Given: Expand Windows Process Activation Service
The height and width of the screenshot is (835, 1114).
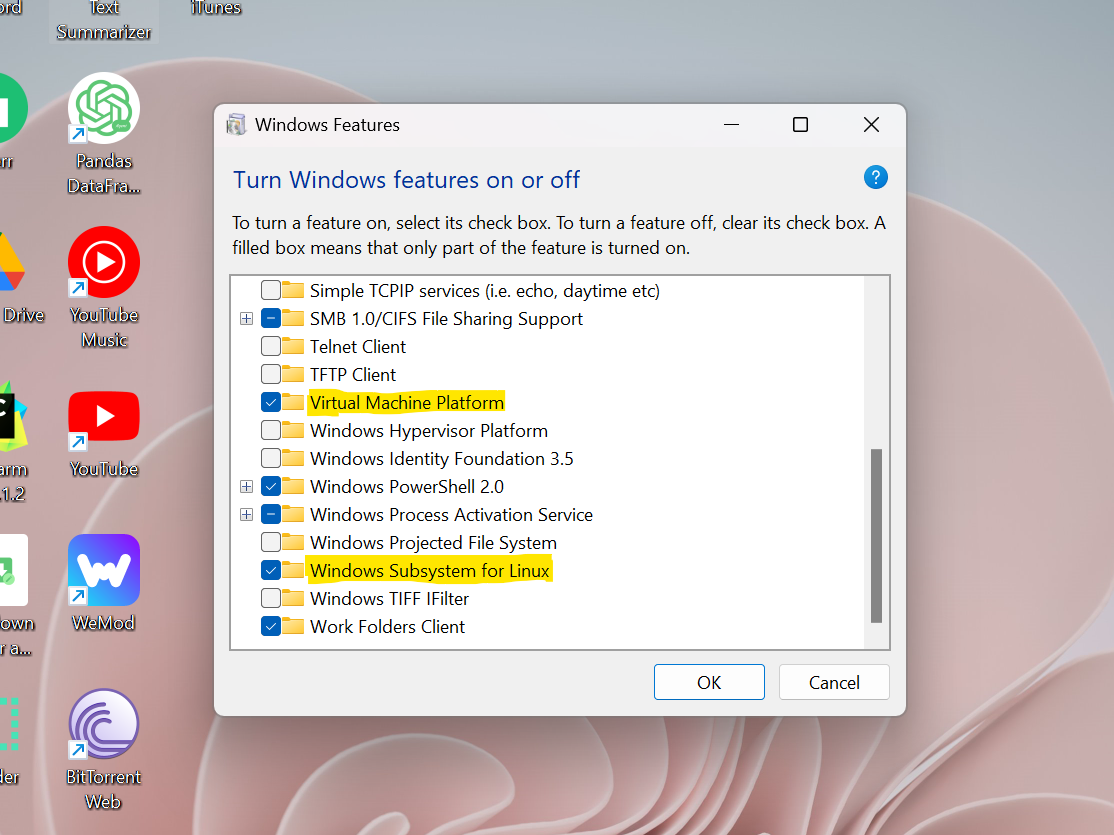Looking at the screenshot, I should [247, 514].
